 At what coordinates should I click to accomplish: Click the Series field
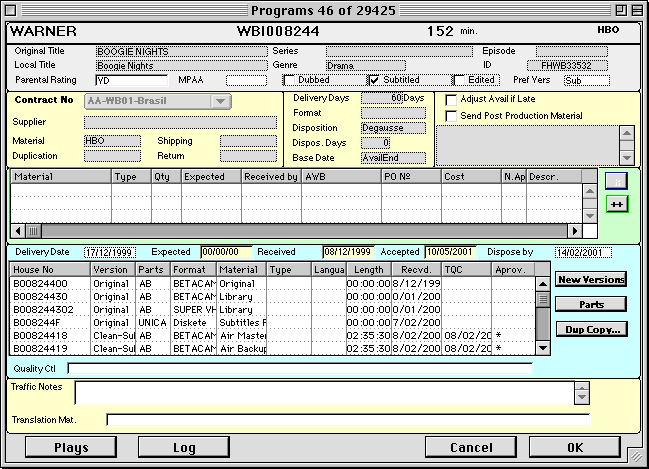click(x=399, y=51)
